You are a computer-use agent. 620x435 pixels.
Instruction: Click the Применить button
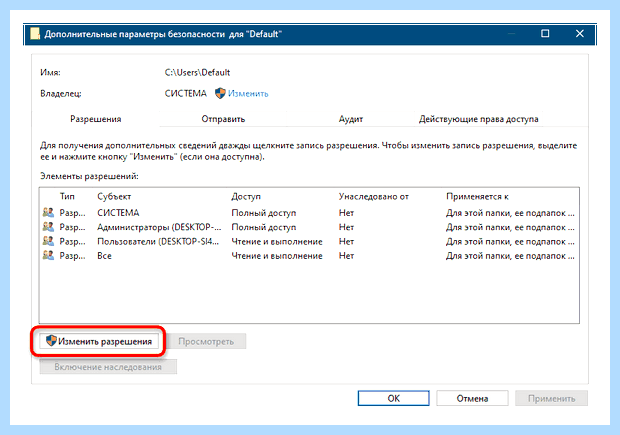tap(551, 398)
